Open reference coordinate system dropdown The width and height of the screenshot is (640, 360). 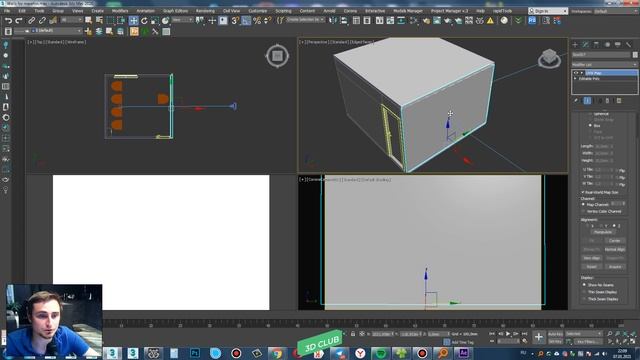[x=182, y=20]
